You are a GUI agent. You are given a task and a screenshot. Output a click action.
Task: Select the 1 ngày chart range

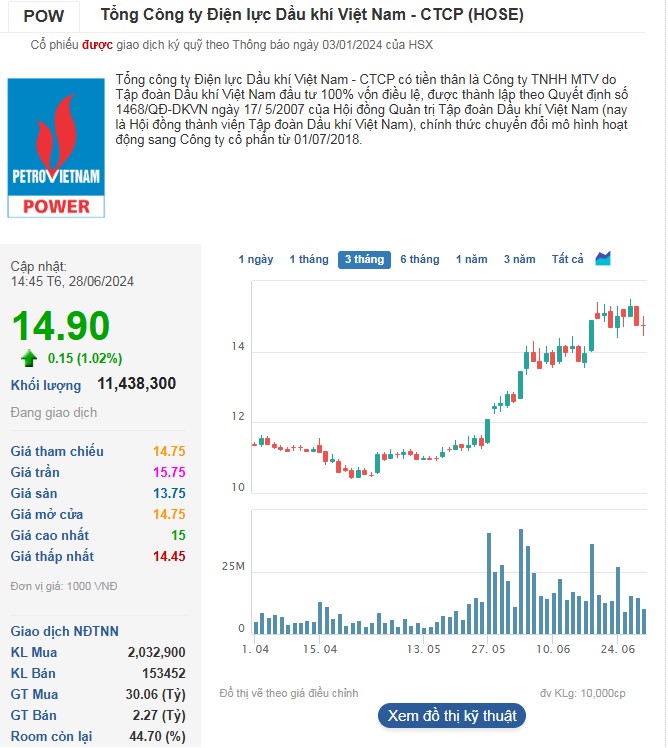tap(256, 259)
